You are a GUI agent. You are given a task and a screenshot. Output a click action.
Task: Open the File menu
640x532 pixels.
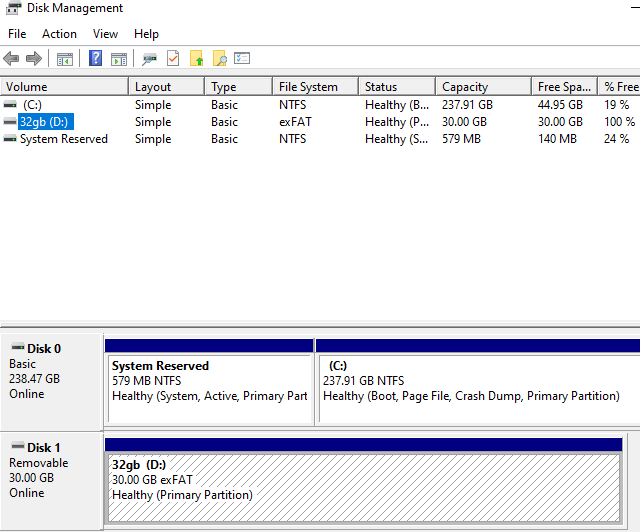click(17, 34)
